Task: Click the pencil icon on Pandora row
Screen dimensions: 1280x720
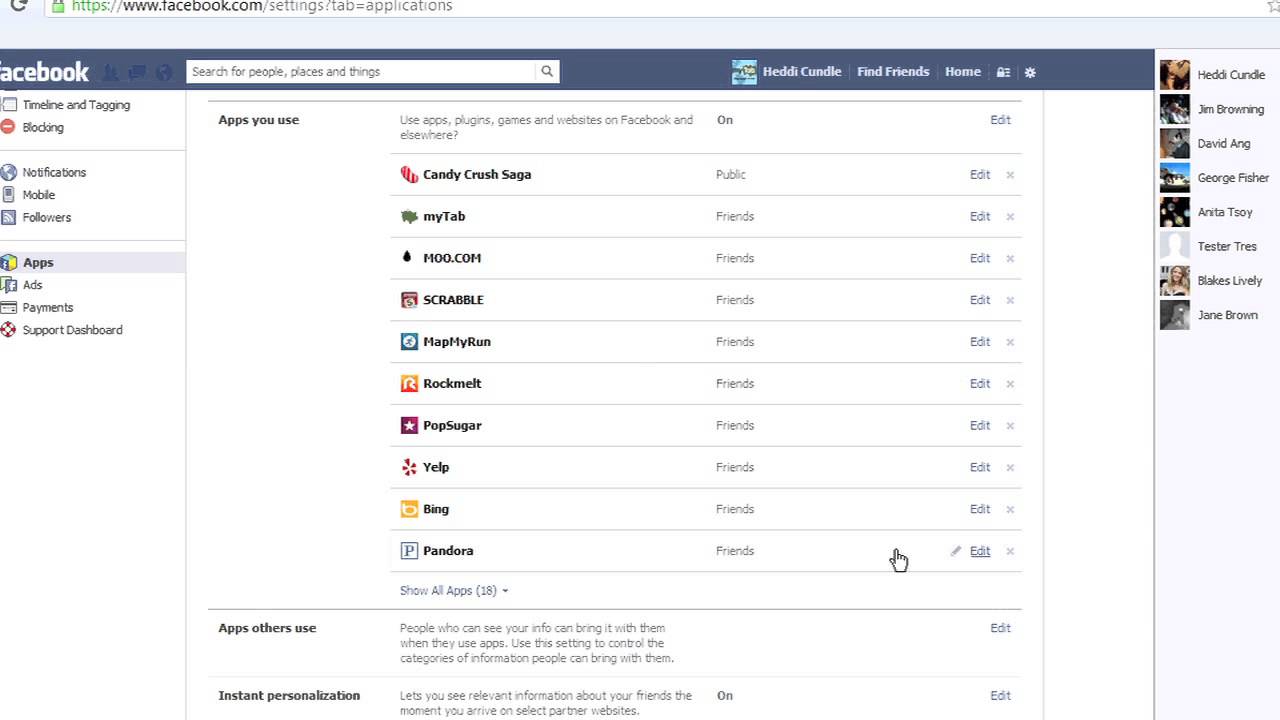Action: tap(956, 551)
